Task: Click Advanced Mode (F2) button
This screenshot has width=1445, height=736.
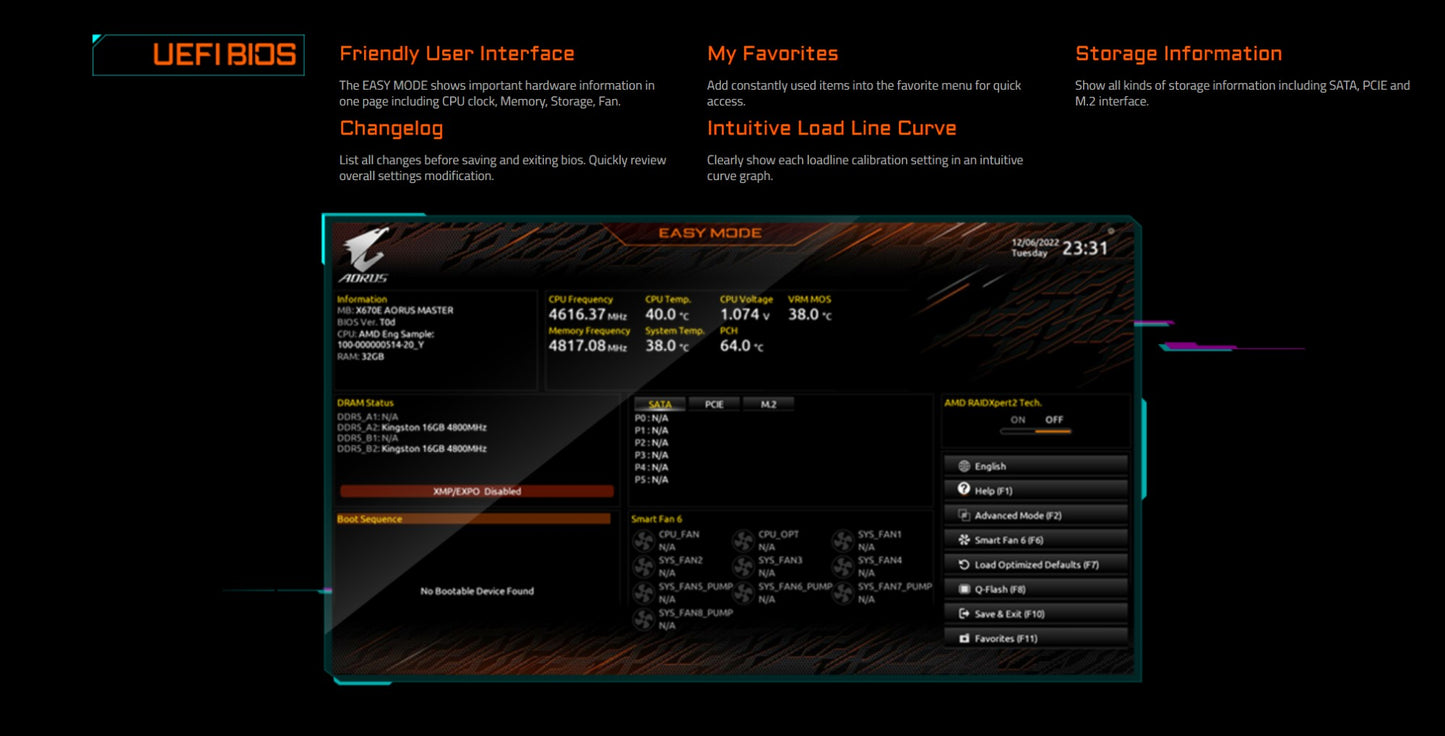Action: coord(1036,515)
